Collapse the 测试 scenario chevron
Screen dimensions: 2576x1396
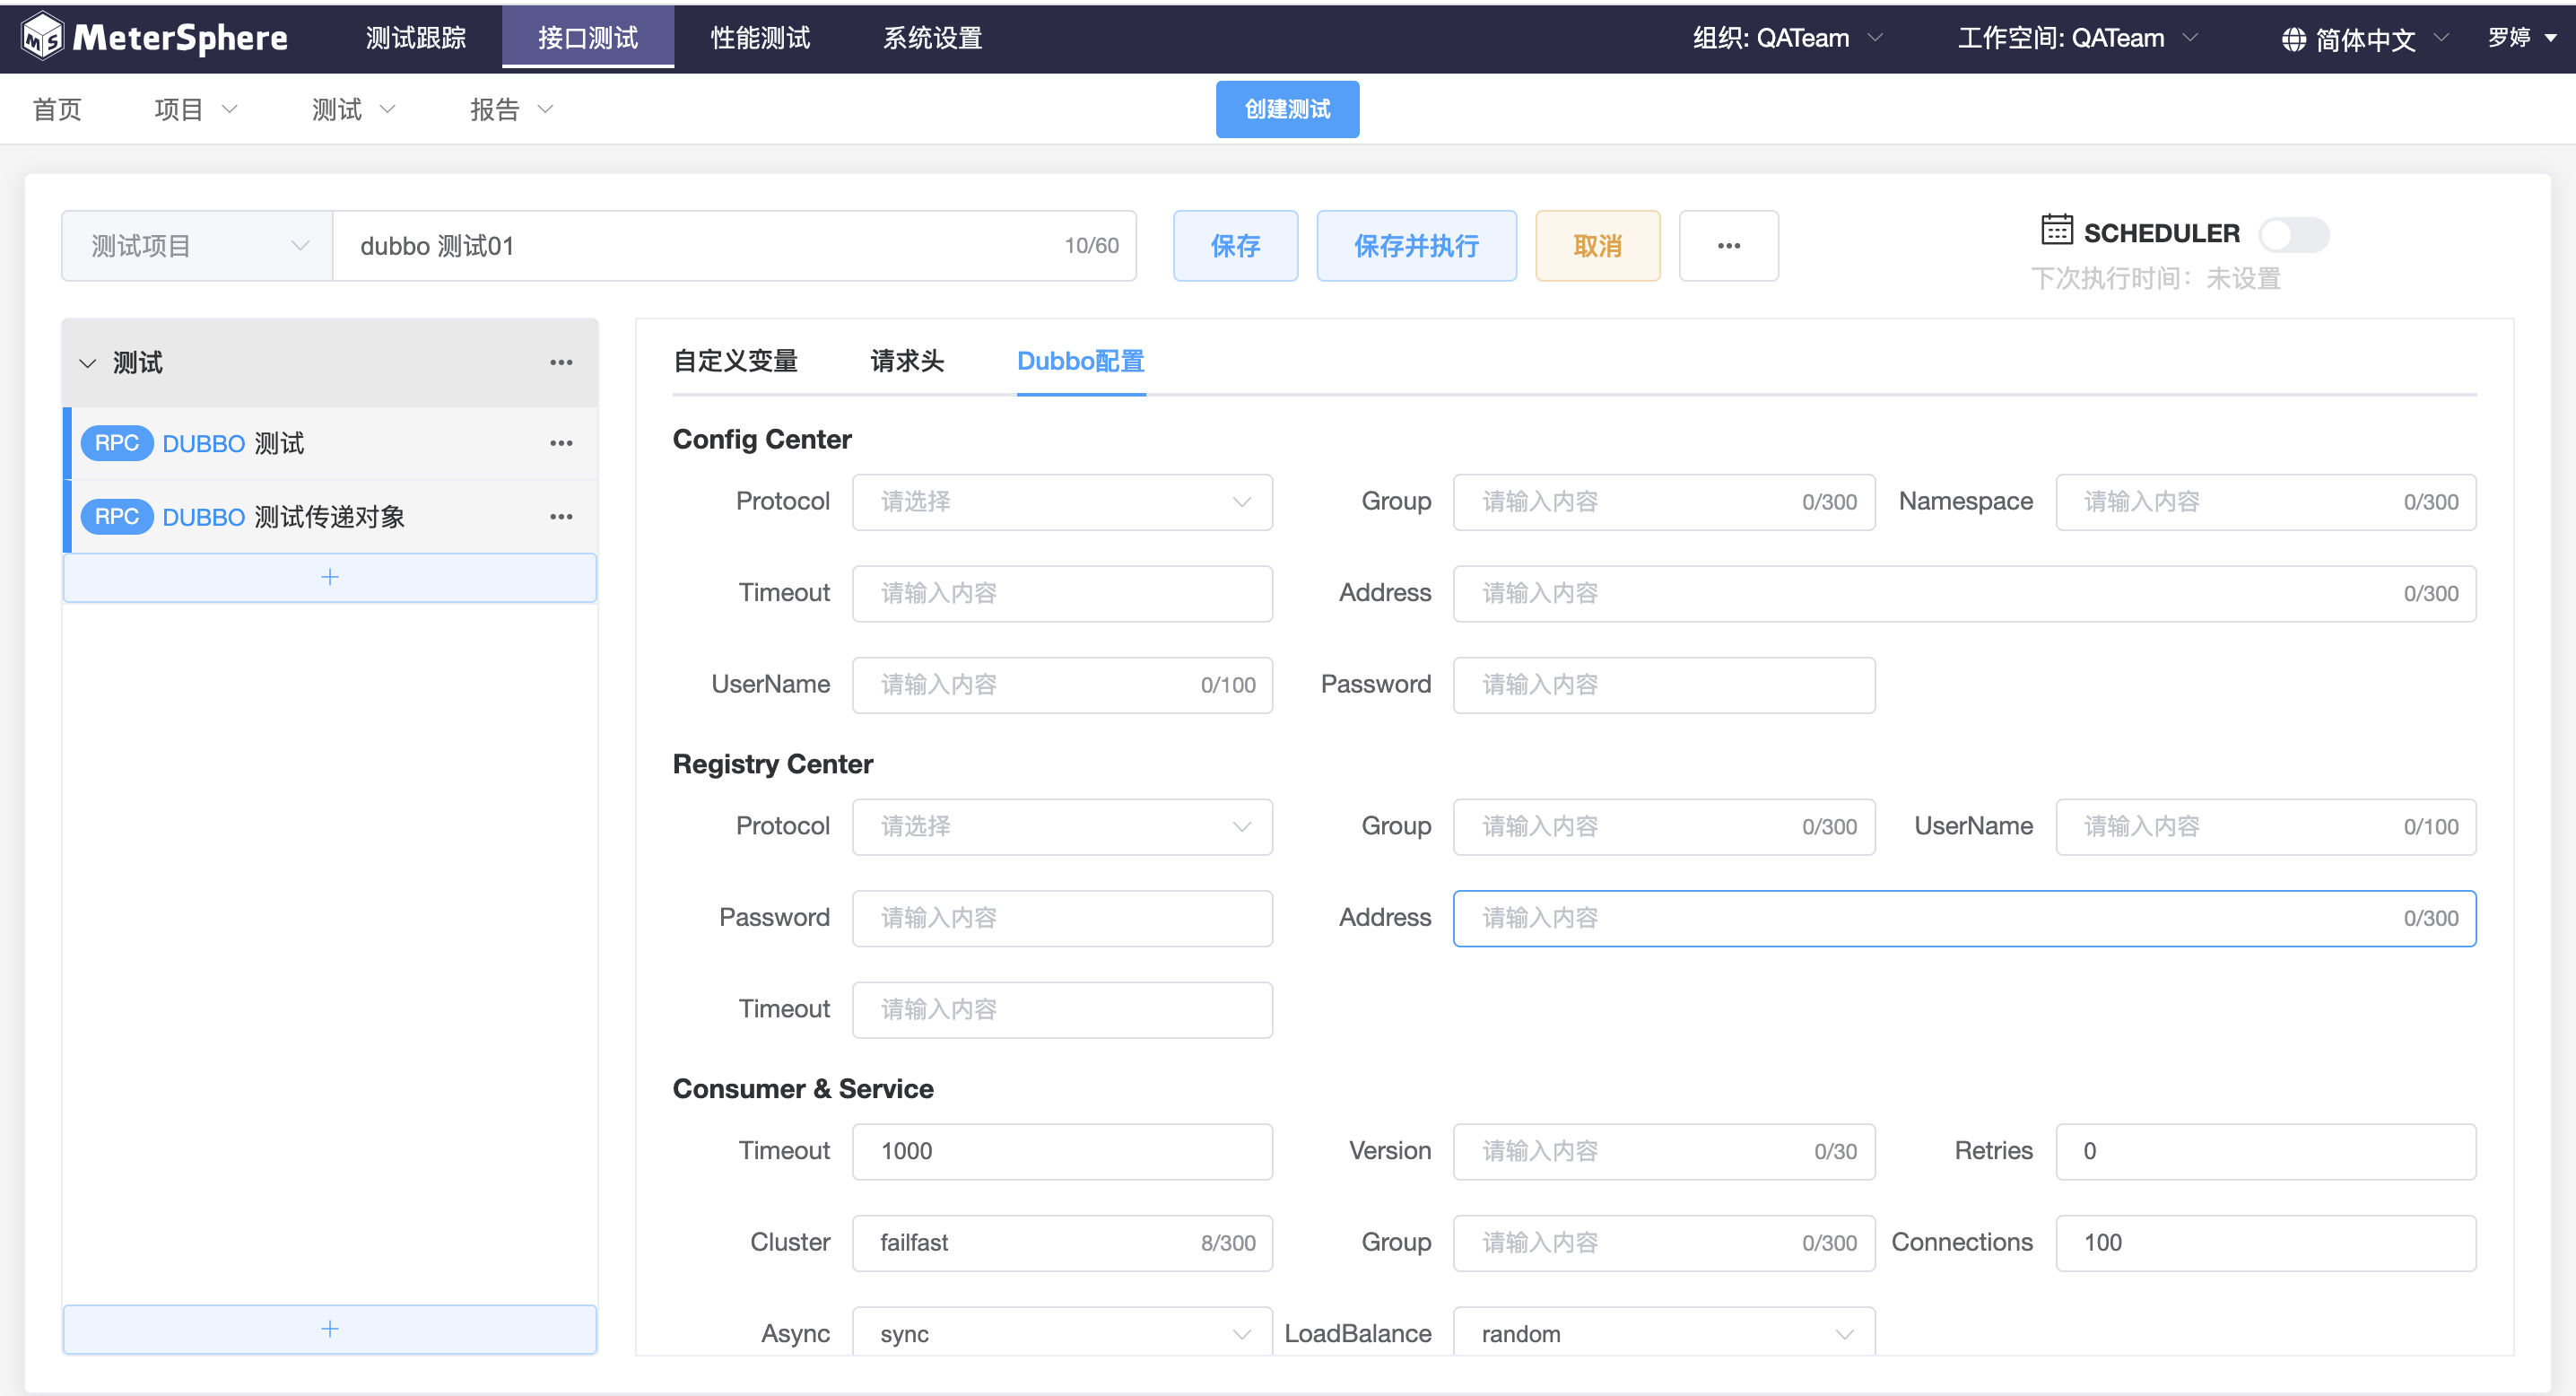88,363
